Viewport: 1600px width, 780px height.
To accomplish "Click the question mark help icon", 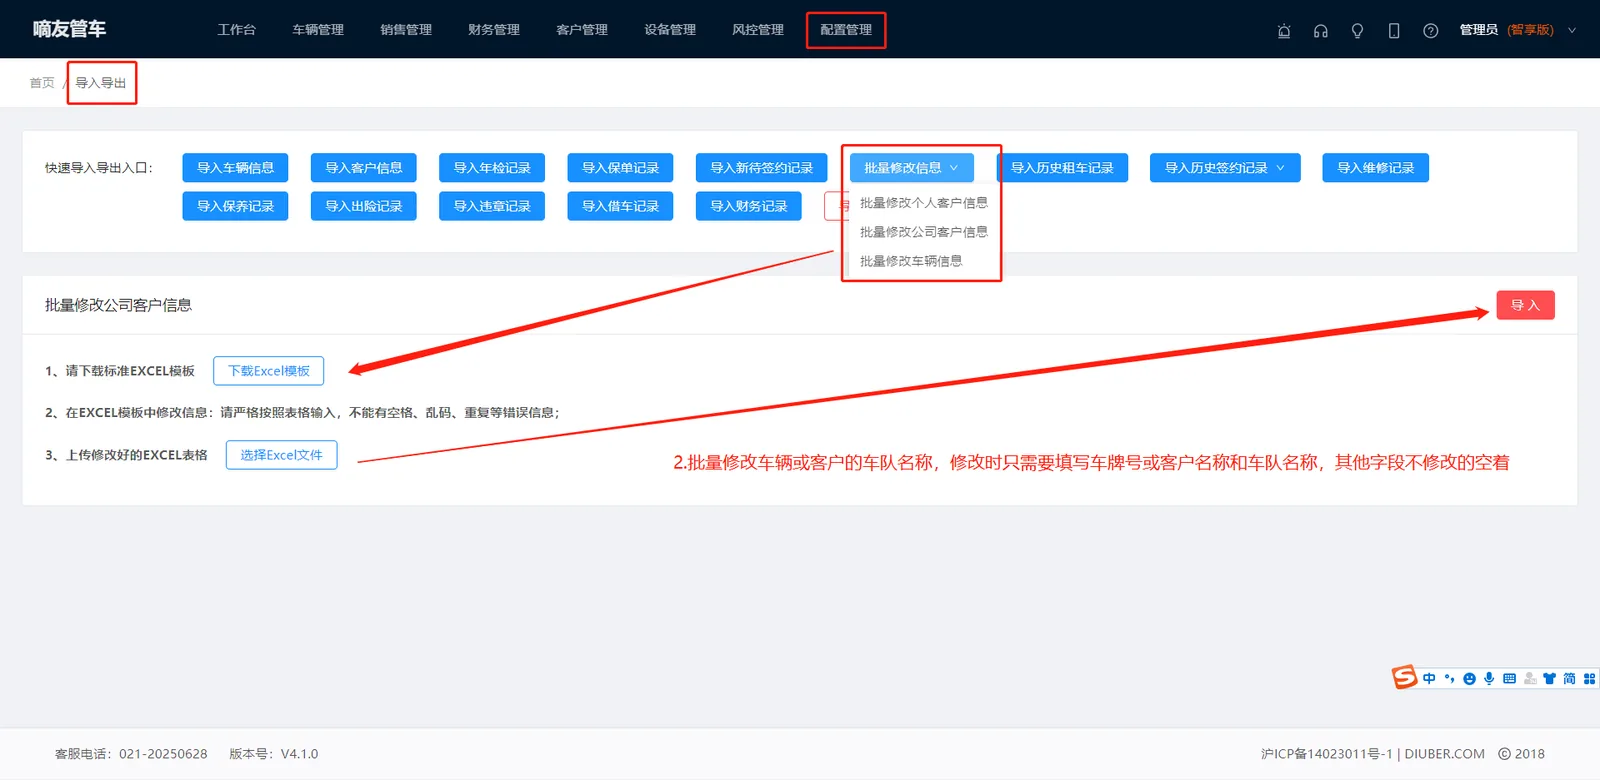I will (1431, 31).
